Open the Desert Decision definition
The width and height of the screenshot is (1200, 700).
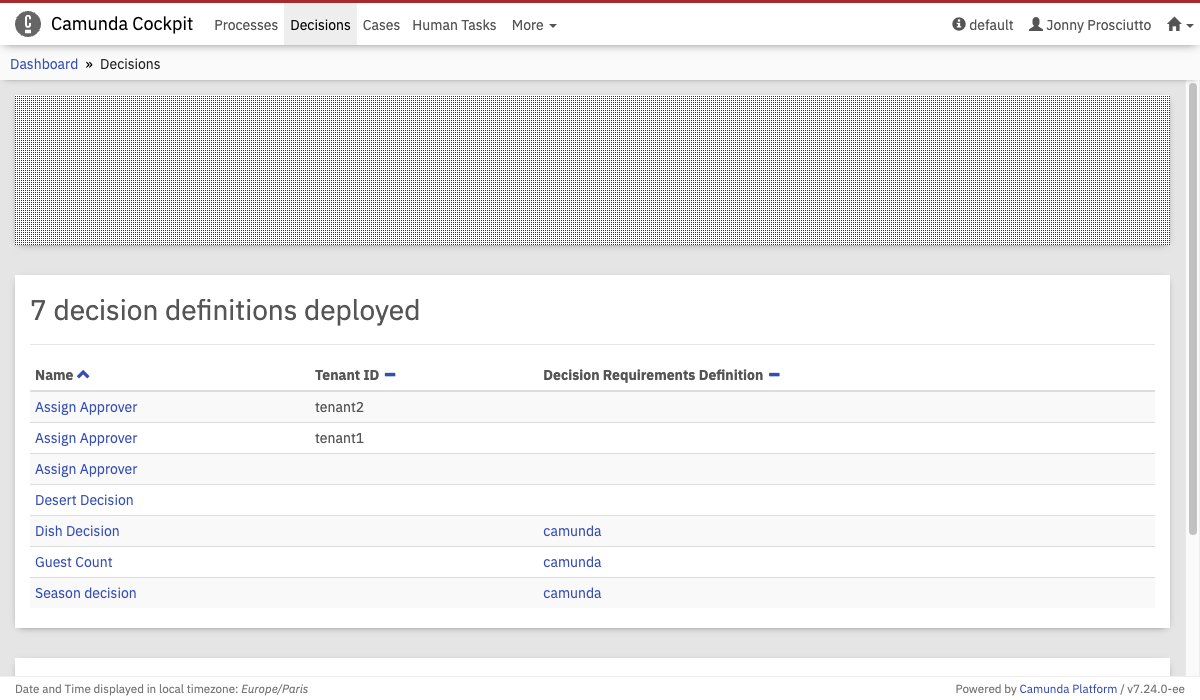point(84,500)
